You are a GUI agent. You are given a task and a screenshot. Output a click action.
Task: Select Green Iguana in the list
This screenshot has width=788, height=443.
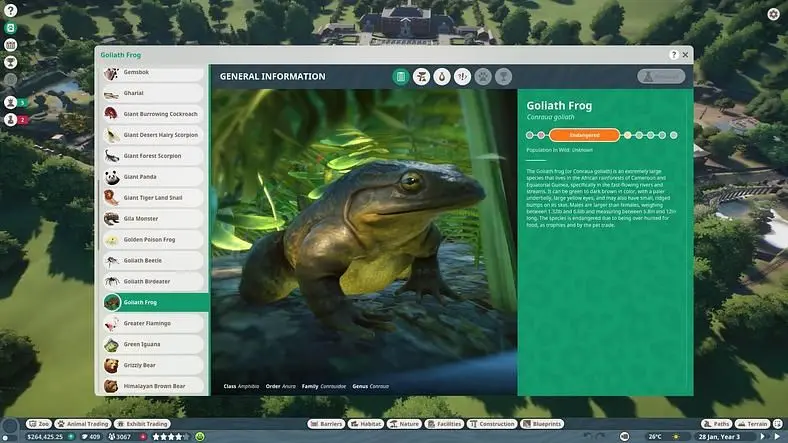pos(153,345)
